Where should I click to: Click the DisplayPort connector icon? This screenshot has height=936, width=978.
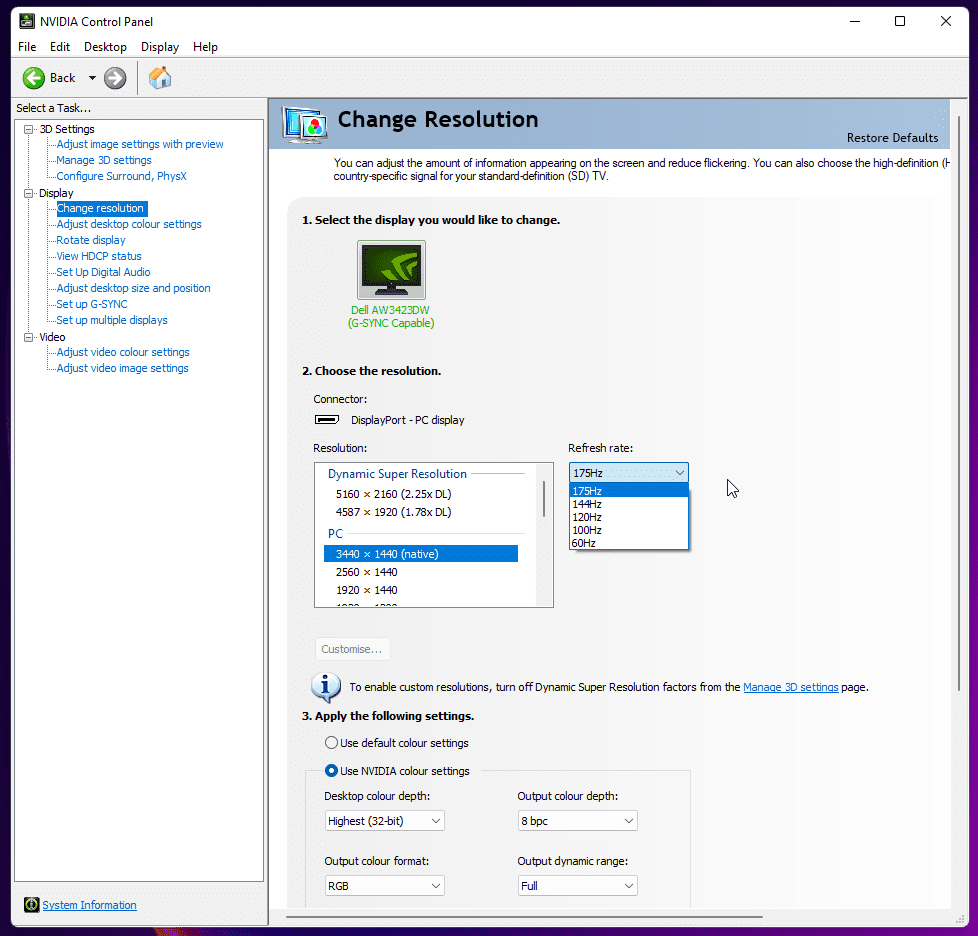tap(327, 420)
